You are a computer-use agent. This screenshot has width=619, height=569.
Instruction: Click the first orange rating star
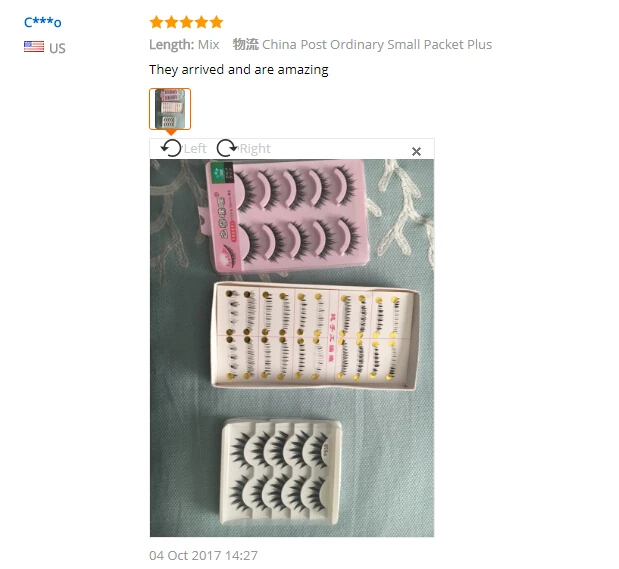[156, 22]
